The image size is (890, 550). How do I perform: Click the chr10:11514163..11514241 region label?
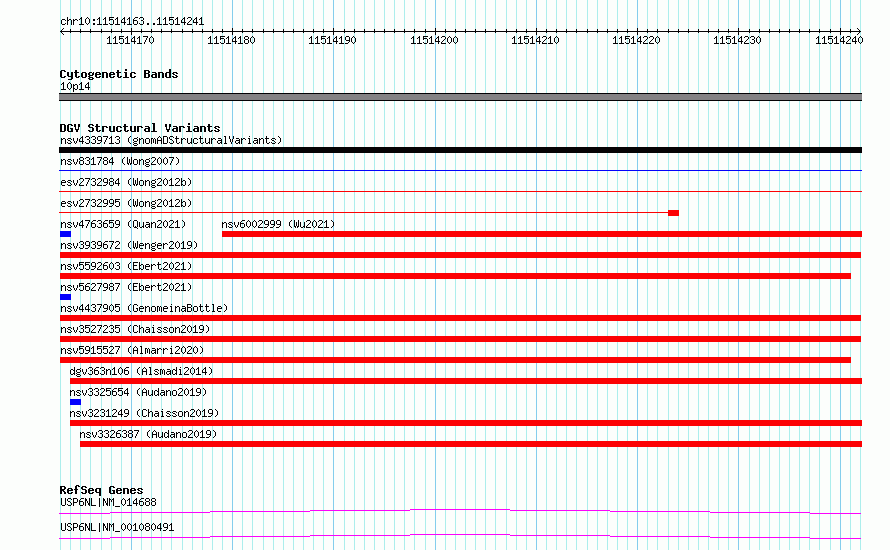(132, 22)
